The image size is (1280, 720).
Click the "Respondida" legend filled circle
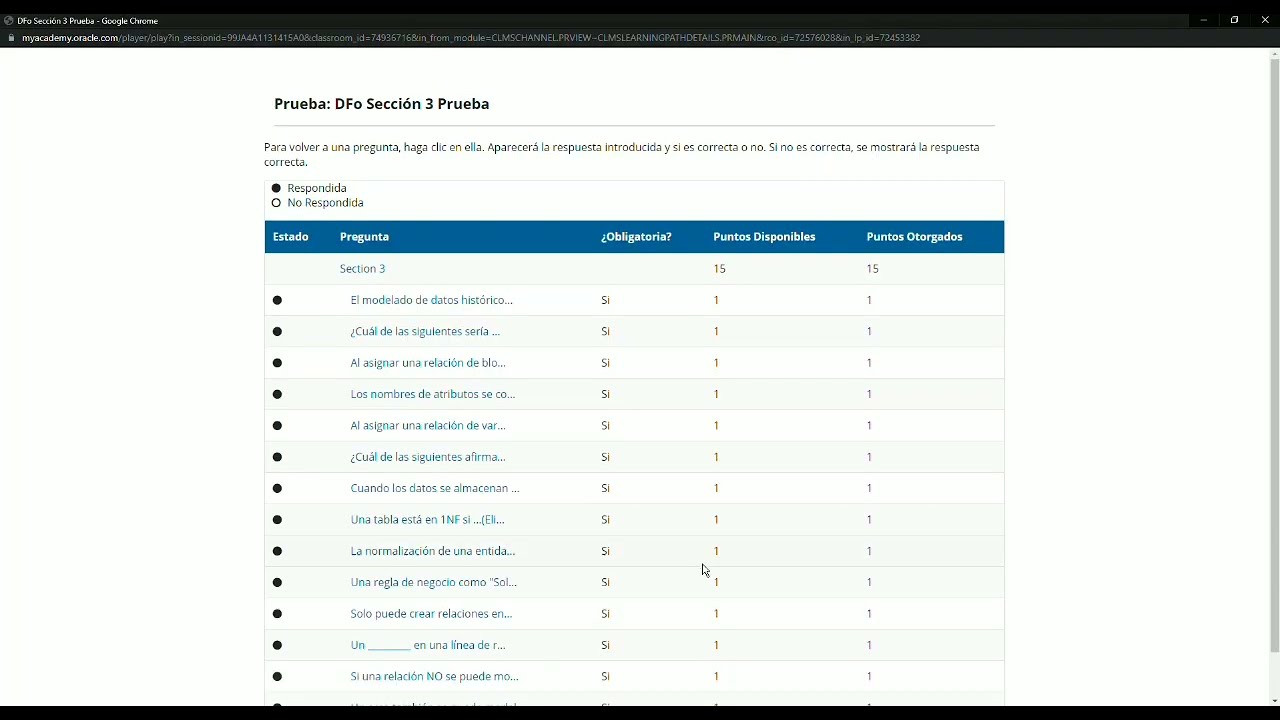coord(276,188)
